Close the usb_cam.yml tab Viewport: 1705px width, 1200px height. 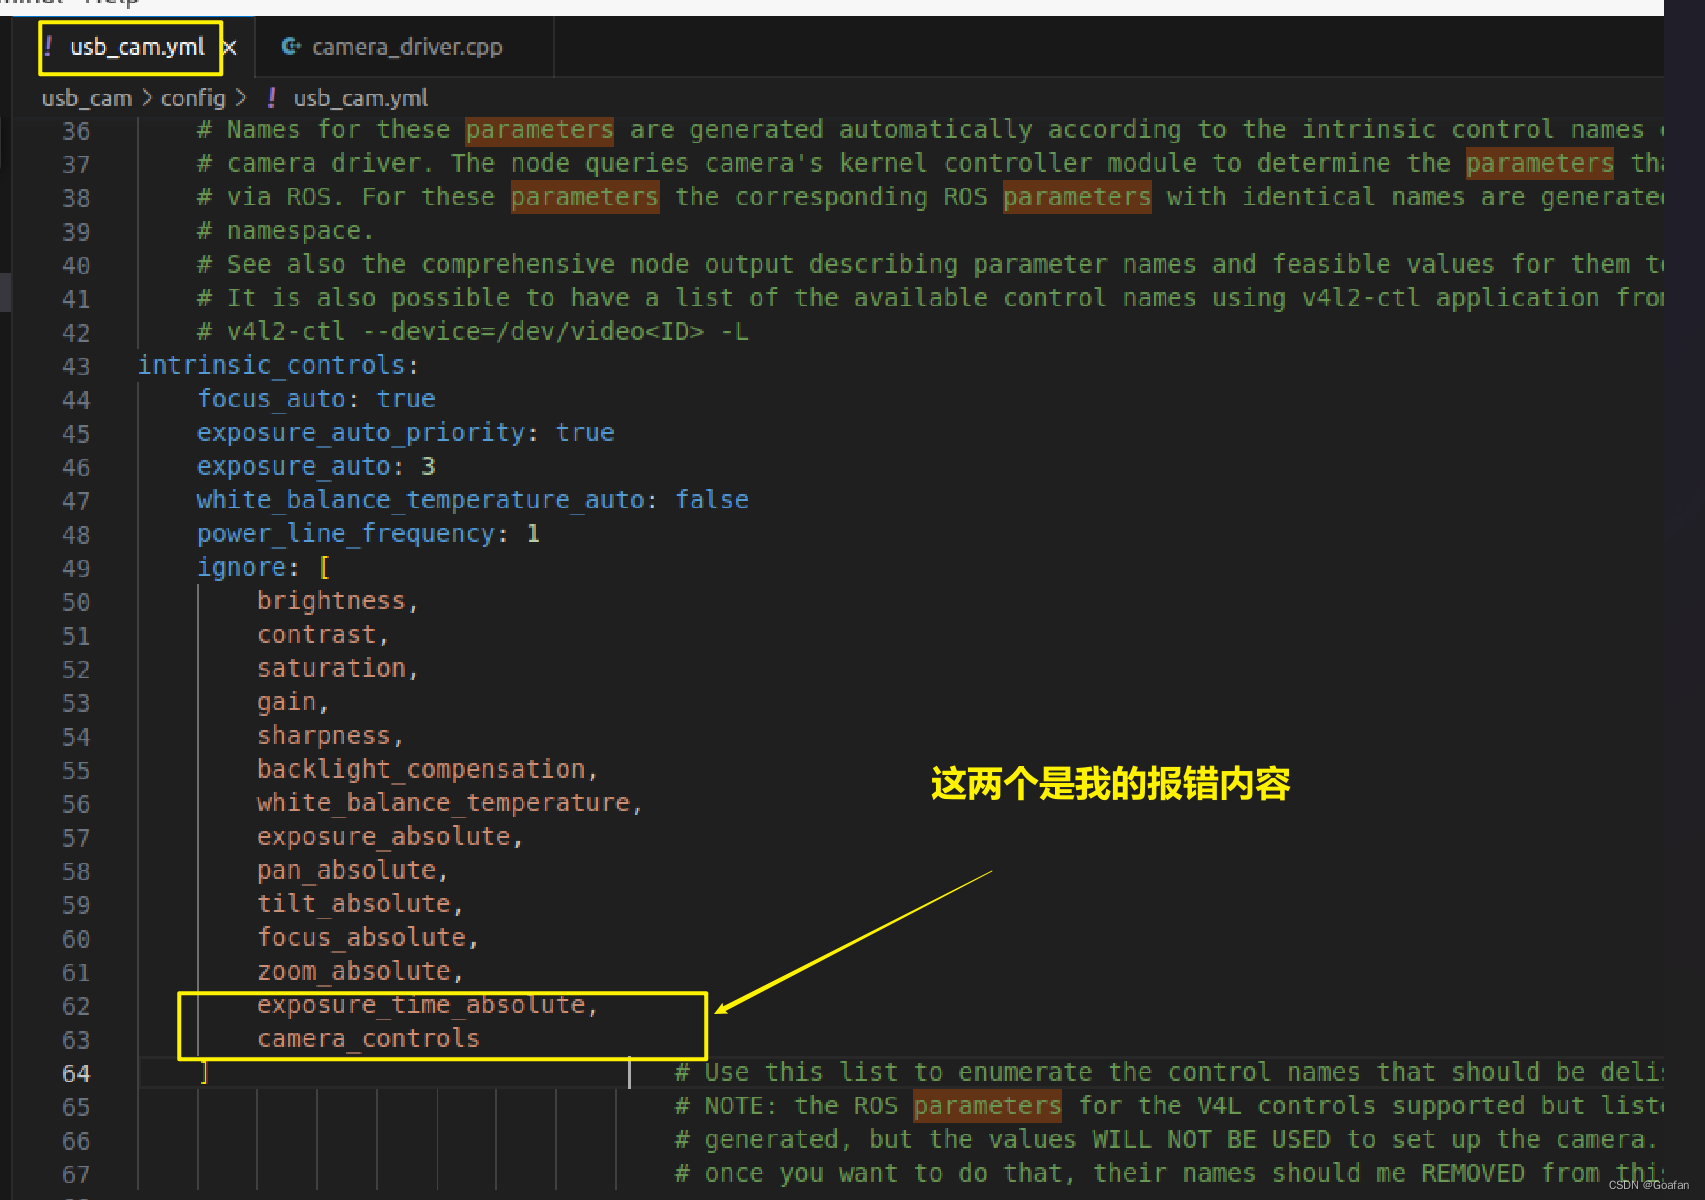(230, 47)
